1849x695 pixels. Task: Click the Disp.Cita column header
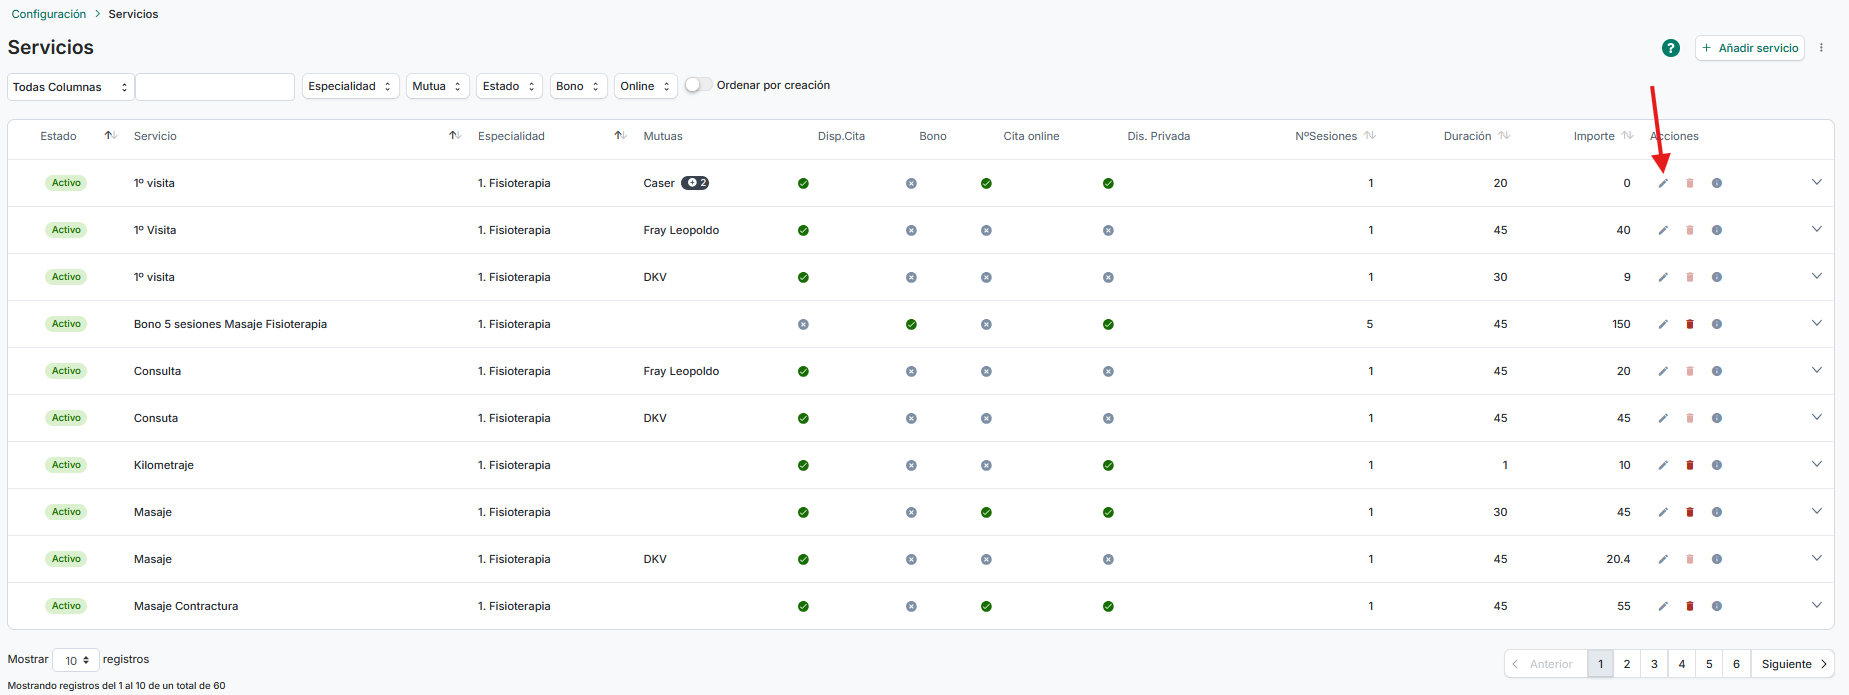[841, 136]
